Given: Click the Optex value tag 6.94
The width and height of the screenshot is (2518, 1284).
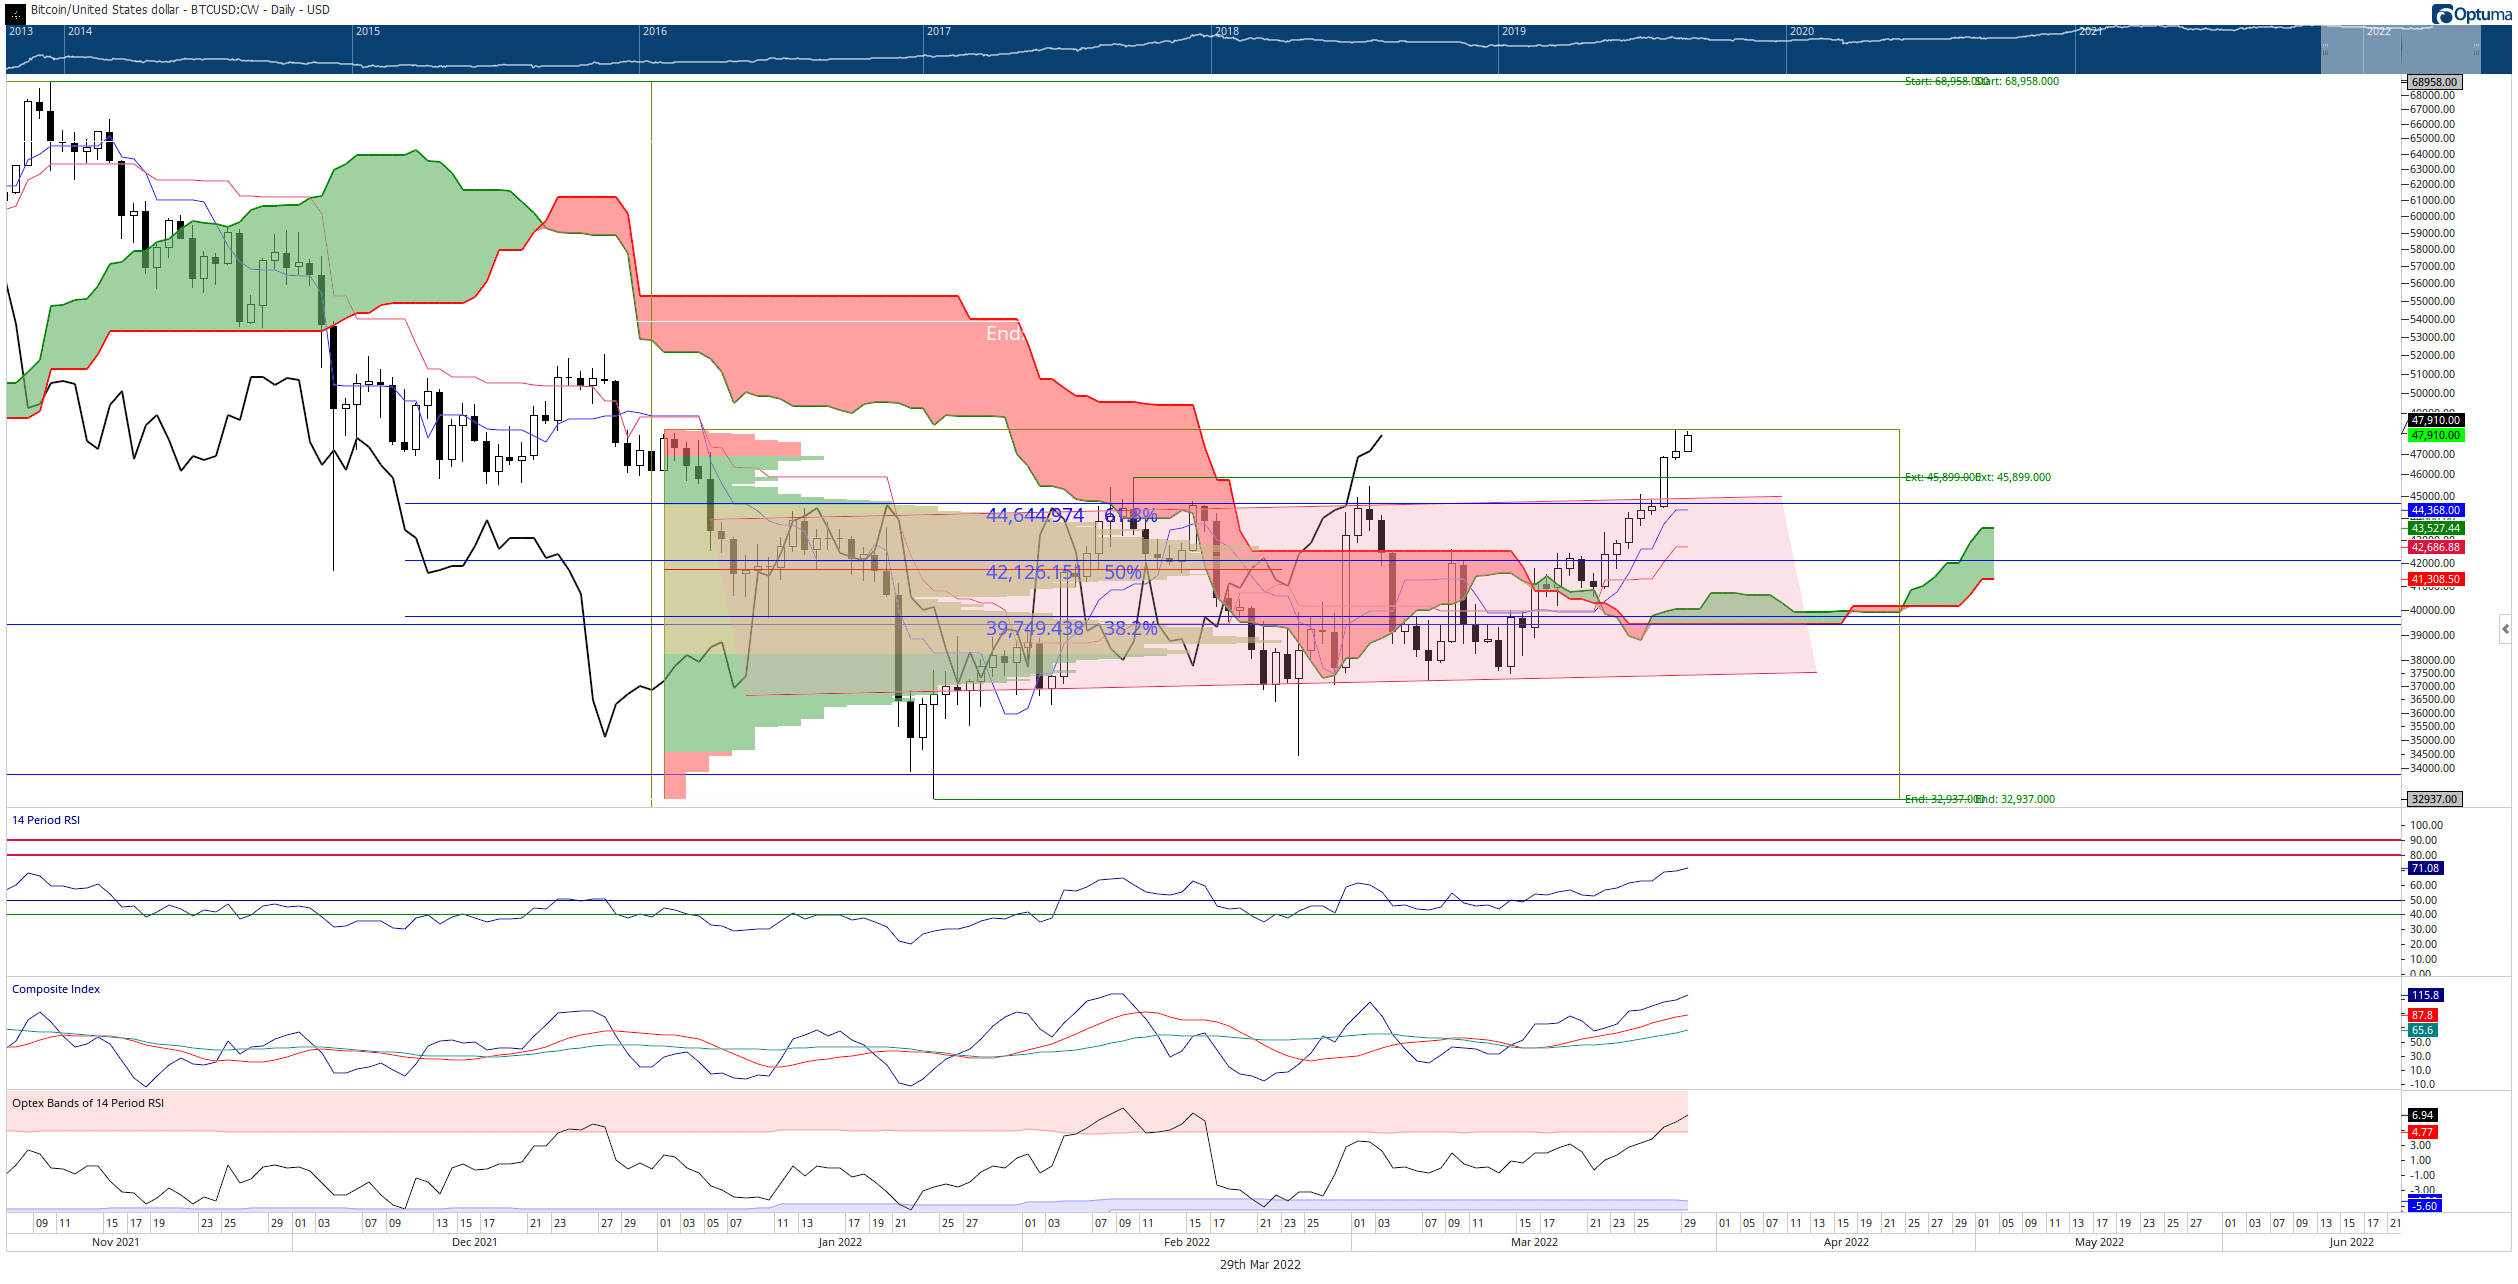Looking at the screenshot, I should click(2422, 1115).
